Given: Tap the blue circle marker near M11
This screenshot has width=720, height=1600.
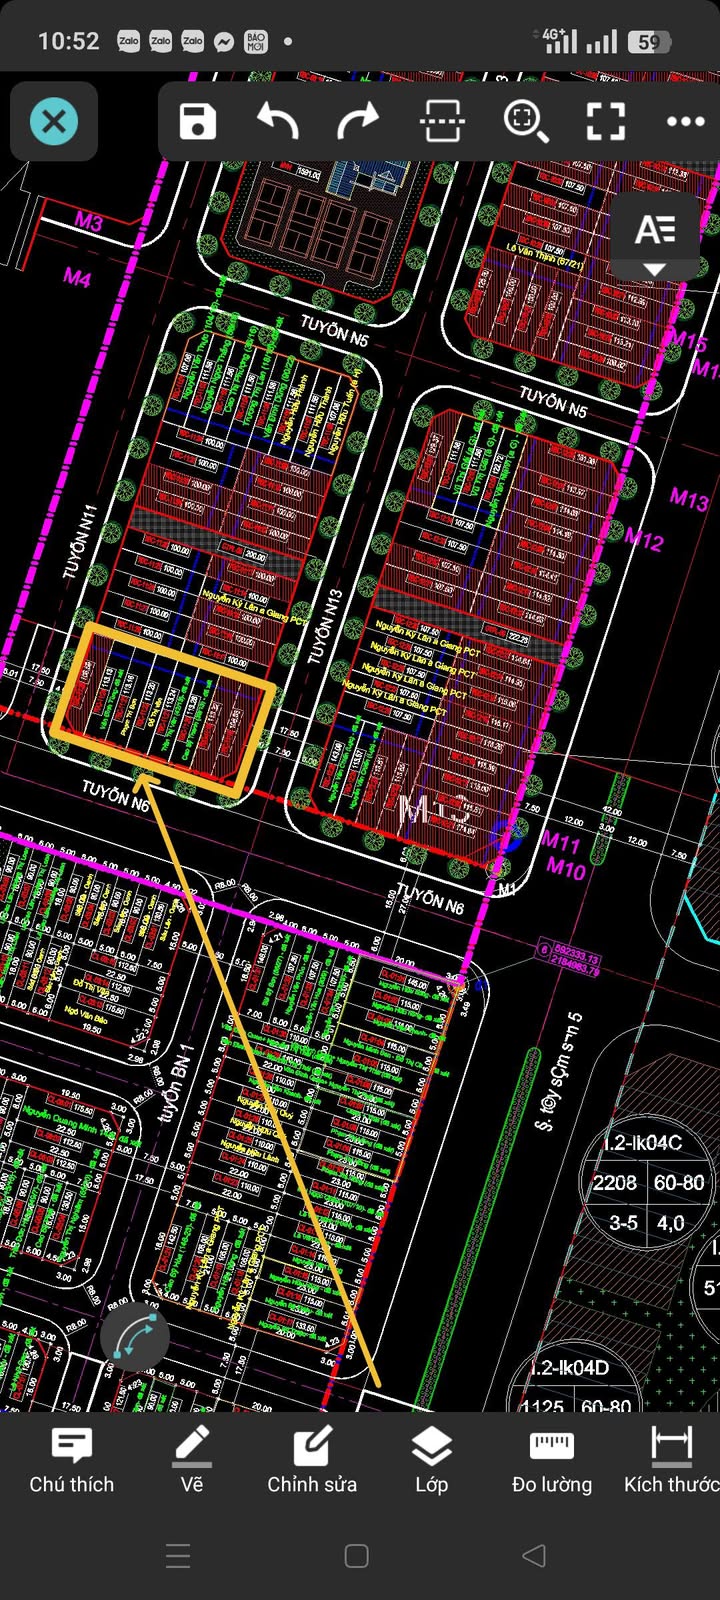Looking at the screenshot, I should [506, 836].
